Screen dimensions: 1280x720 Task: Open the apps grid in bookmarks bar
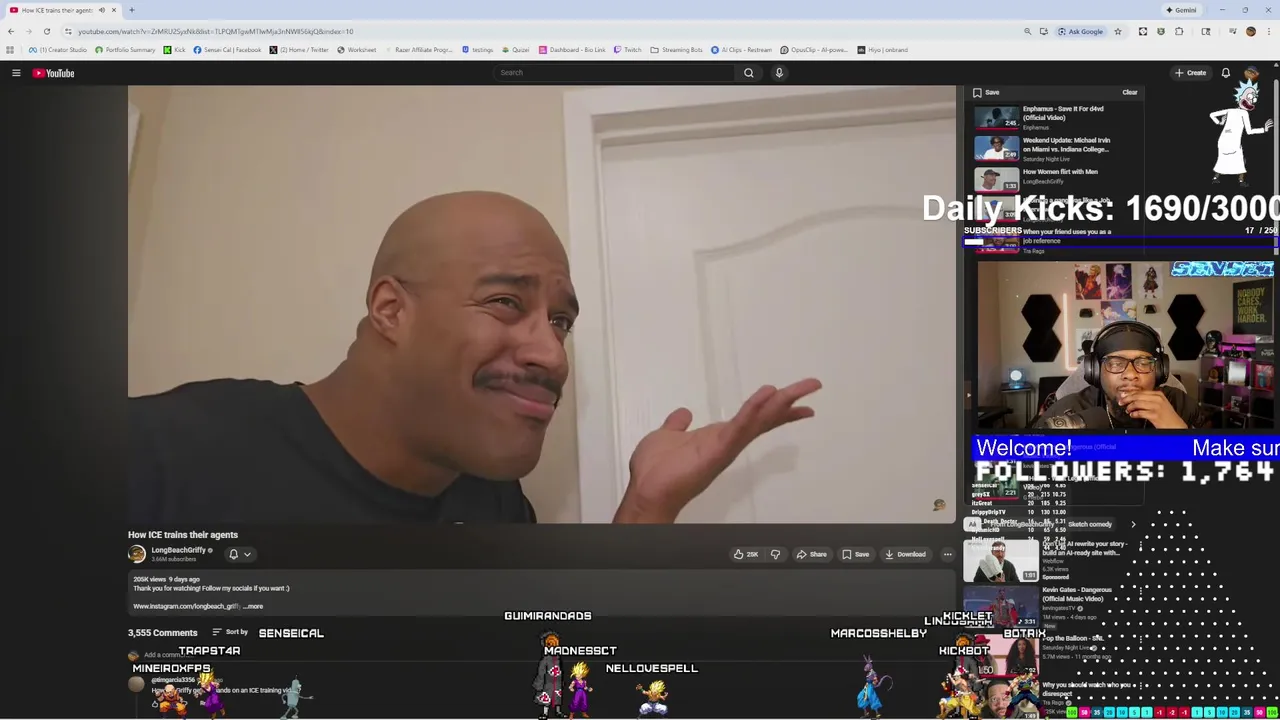click(10, 50)
